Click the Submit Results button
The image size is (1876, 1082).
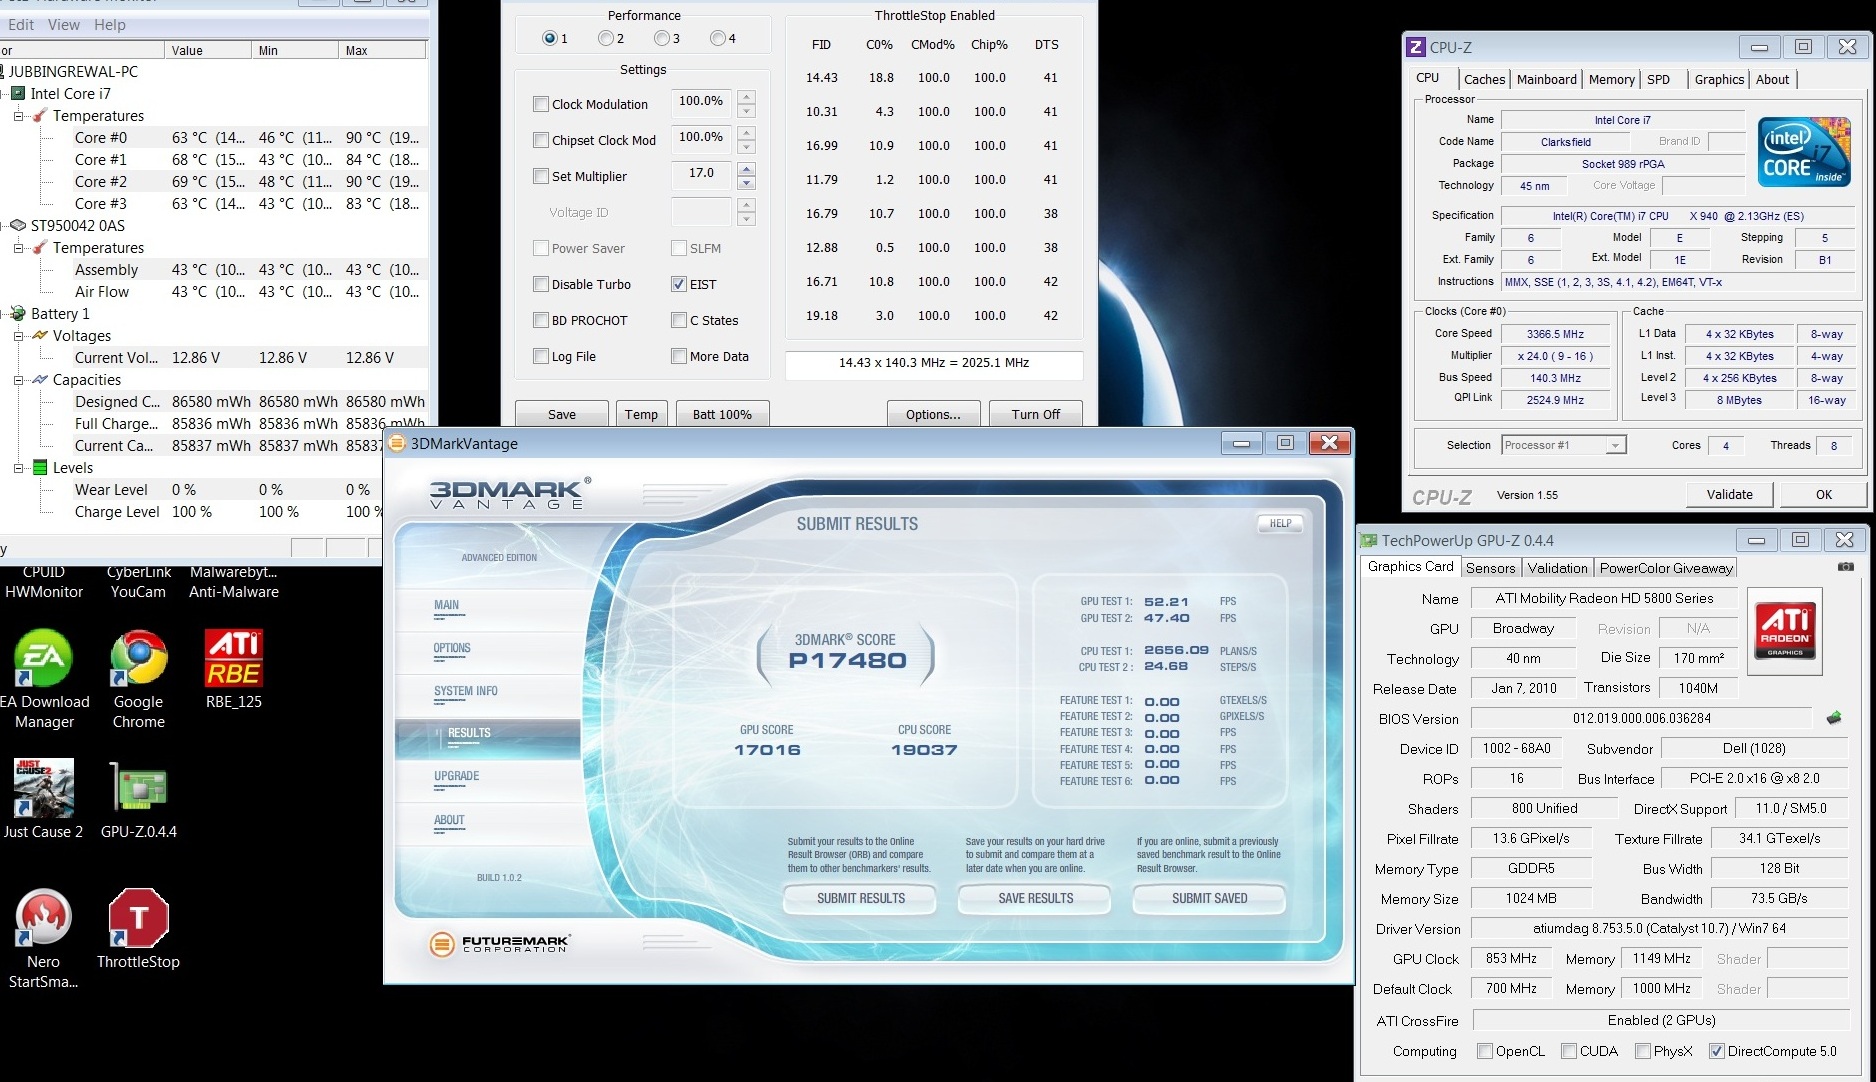point(860,899)
